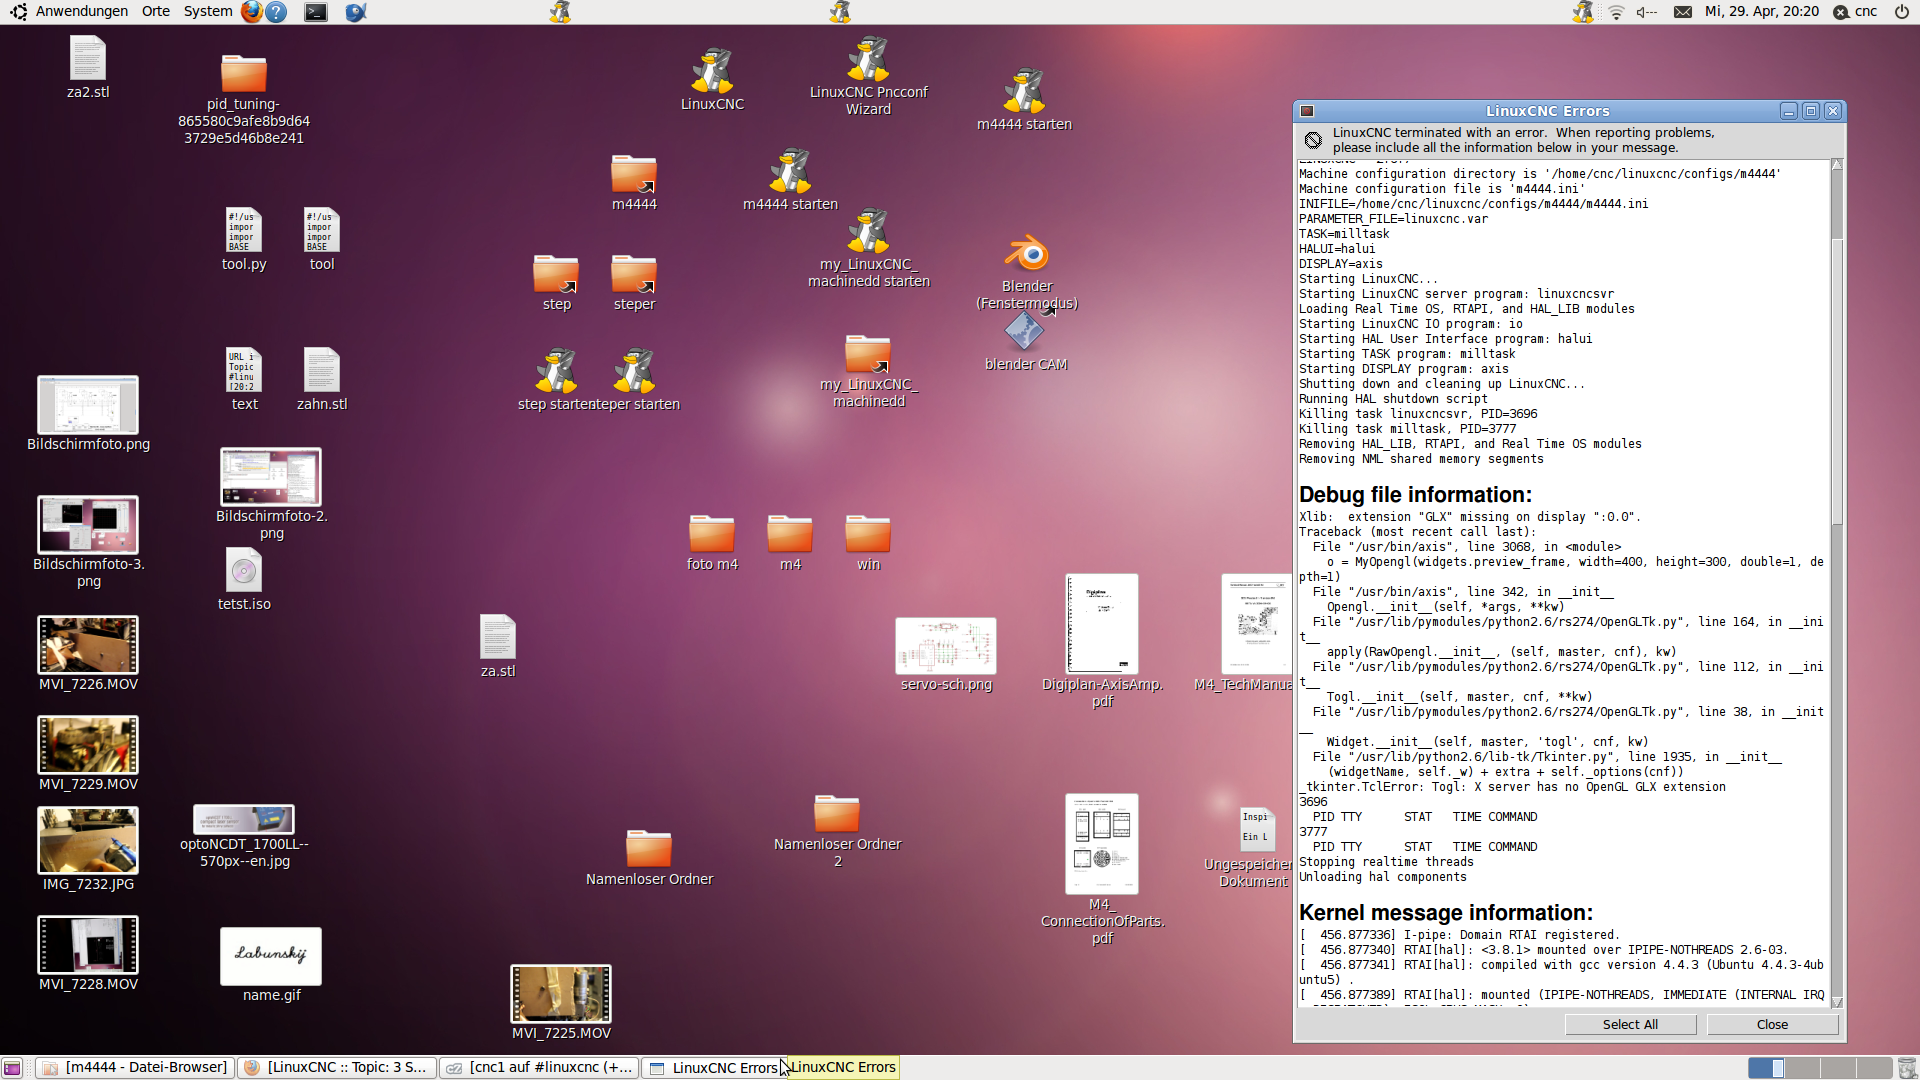1920x1080 pixels.
Task: Open LinuxCNC Errors window menu icon
Action: click(x=1307, y=111)
